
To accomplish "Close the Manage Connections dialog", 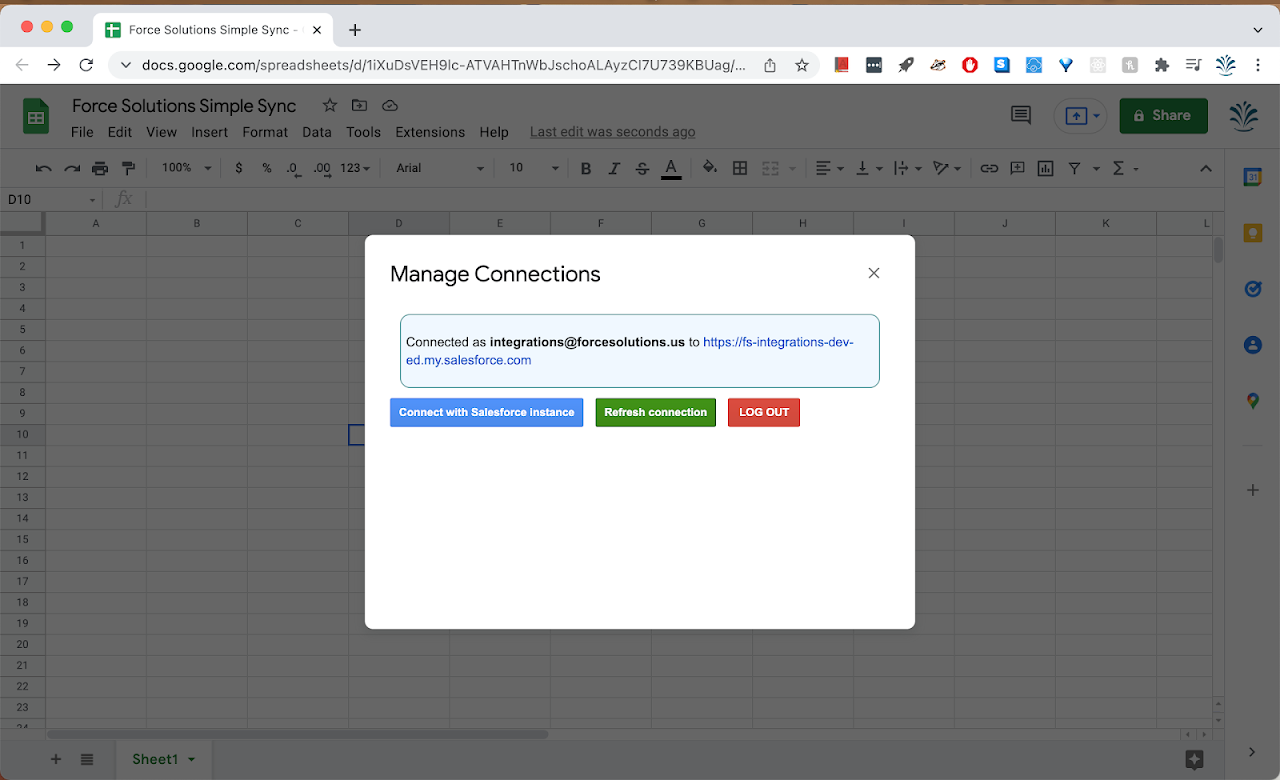I will coord(874,273).
